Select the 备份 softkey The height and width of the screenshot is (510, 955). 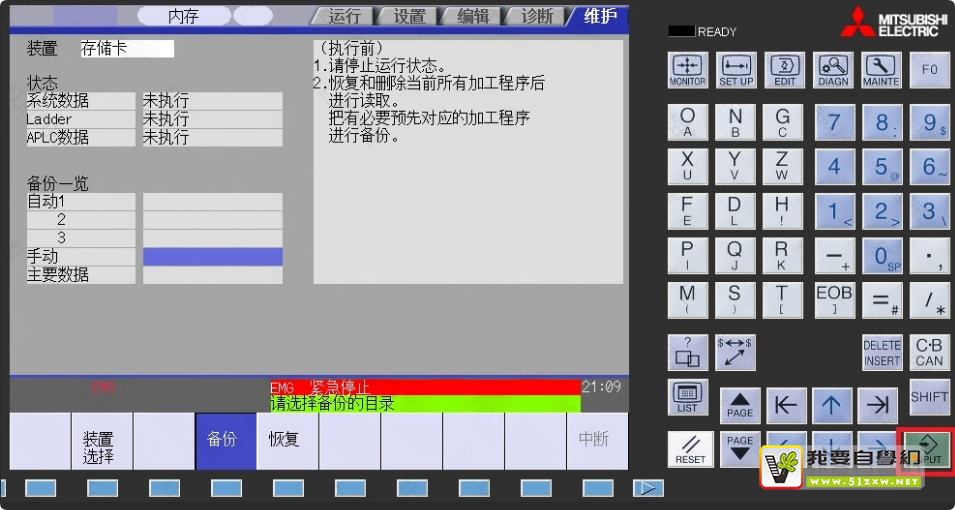(x=226, y=441)
